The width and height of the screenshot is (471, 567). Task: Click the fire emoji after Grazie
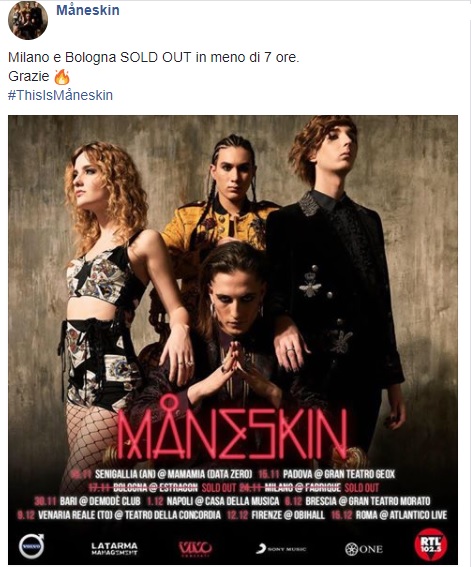pos(61,77)
